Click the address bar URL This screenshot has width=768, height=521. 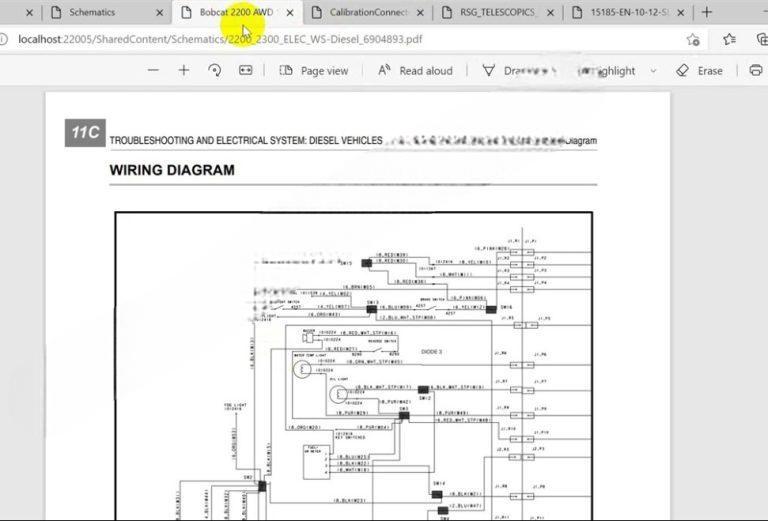pos(220,39)
